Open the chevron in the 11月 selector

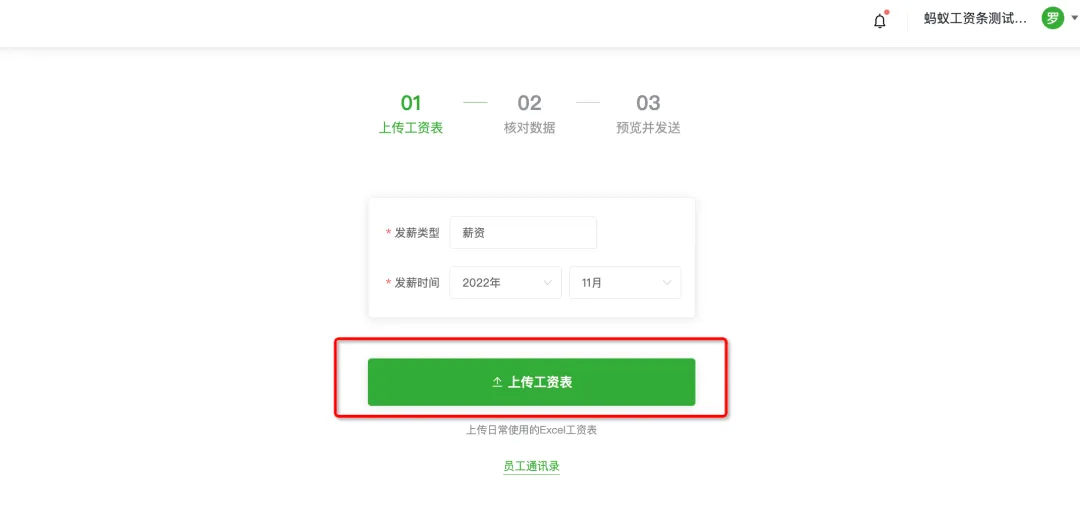click(667, 283)
